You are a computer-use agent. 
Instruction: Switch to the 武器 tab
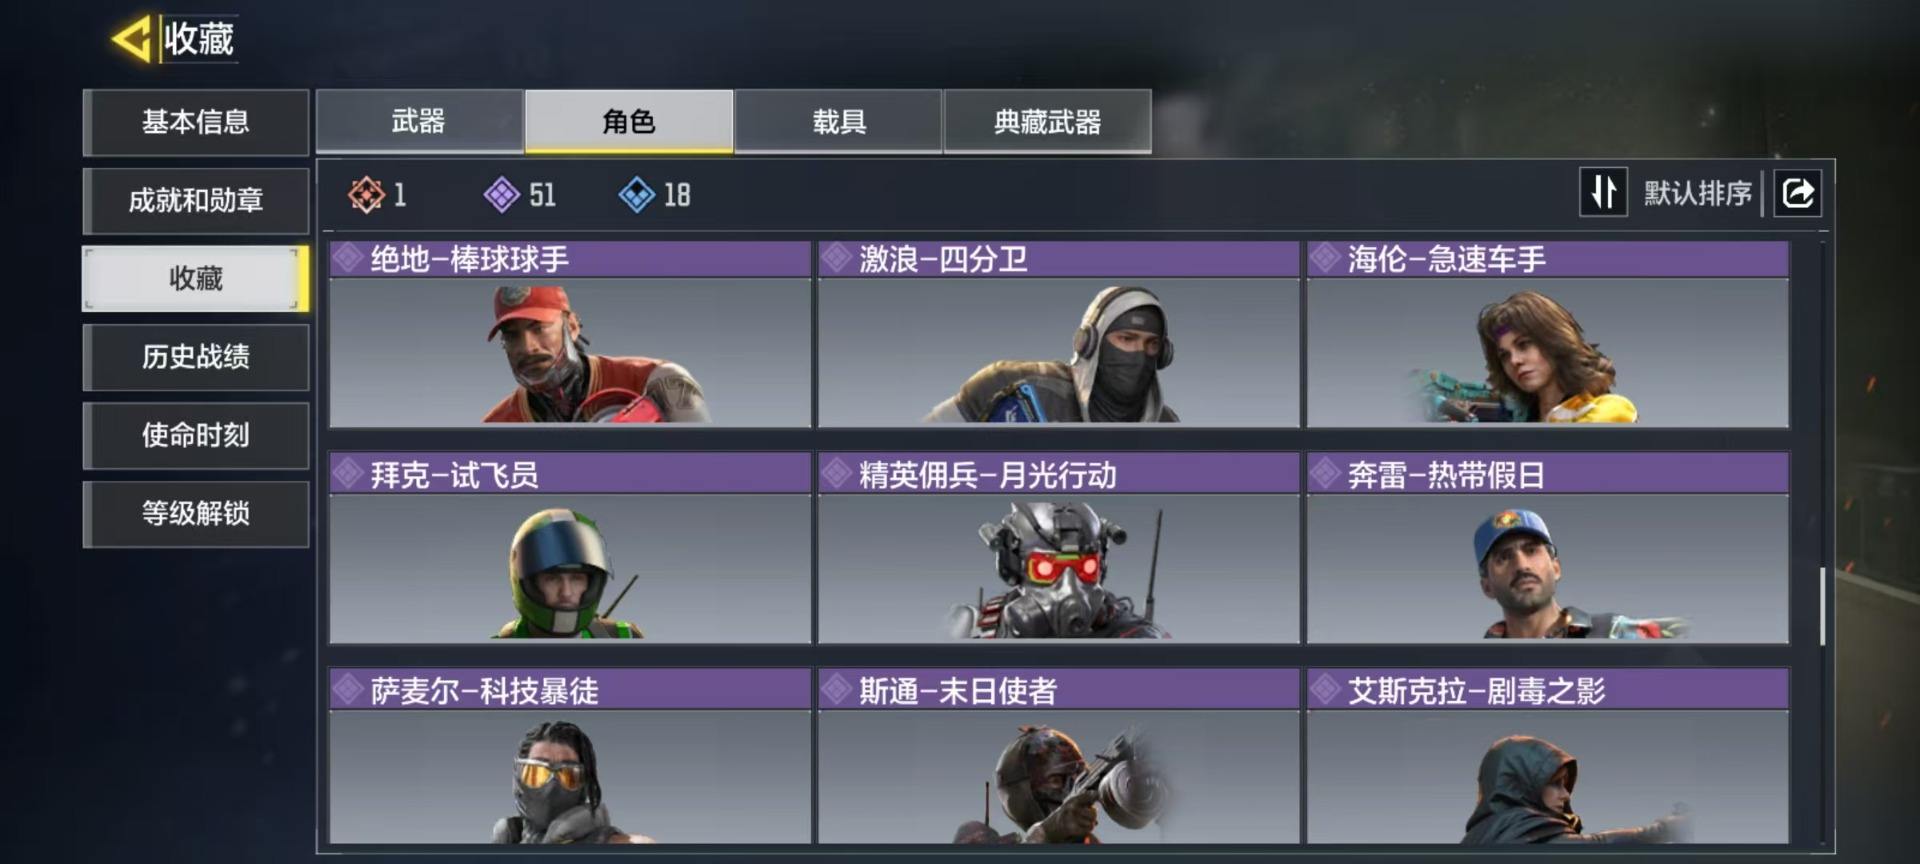419,122
